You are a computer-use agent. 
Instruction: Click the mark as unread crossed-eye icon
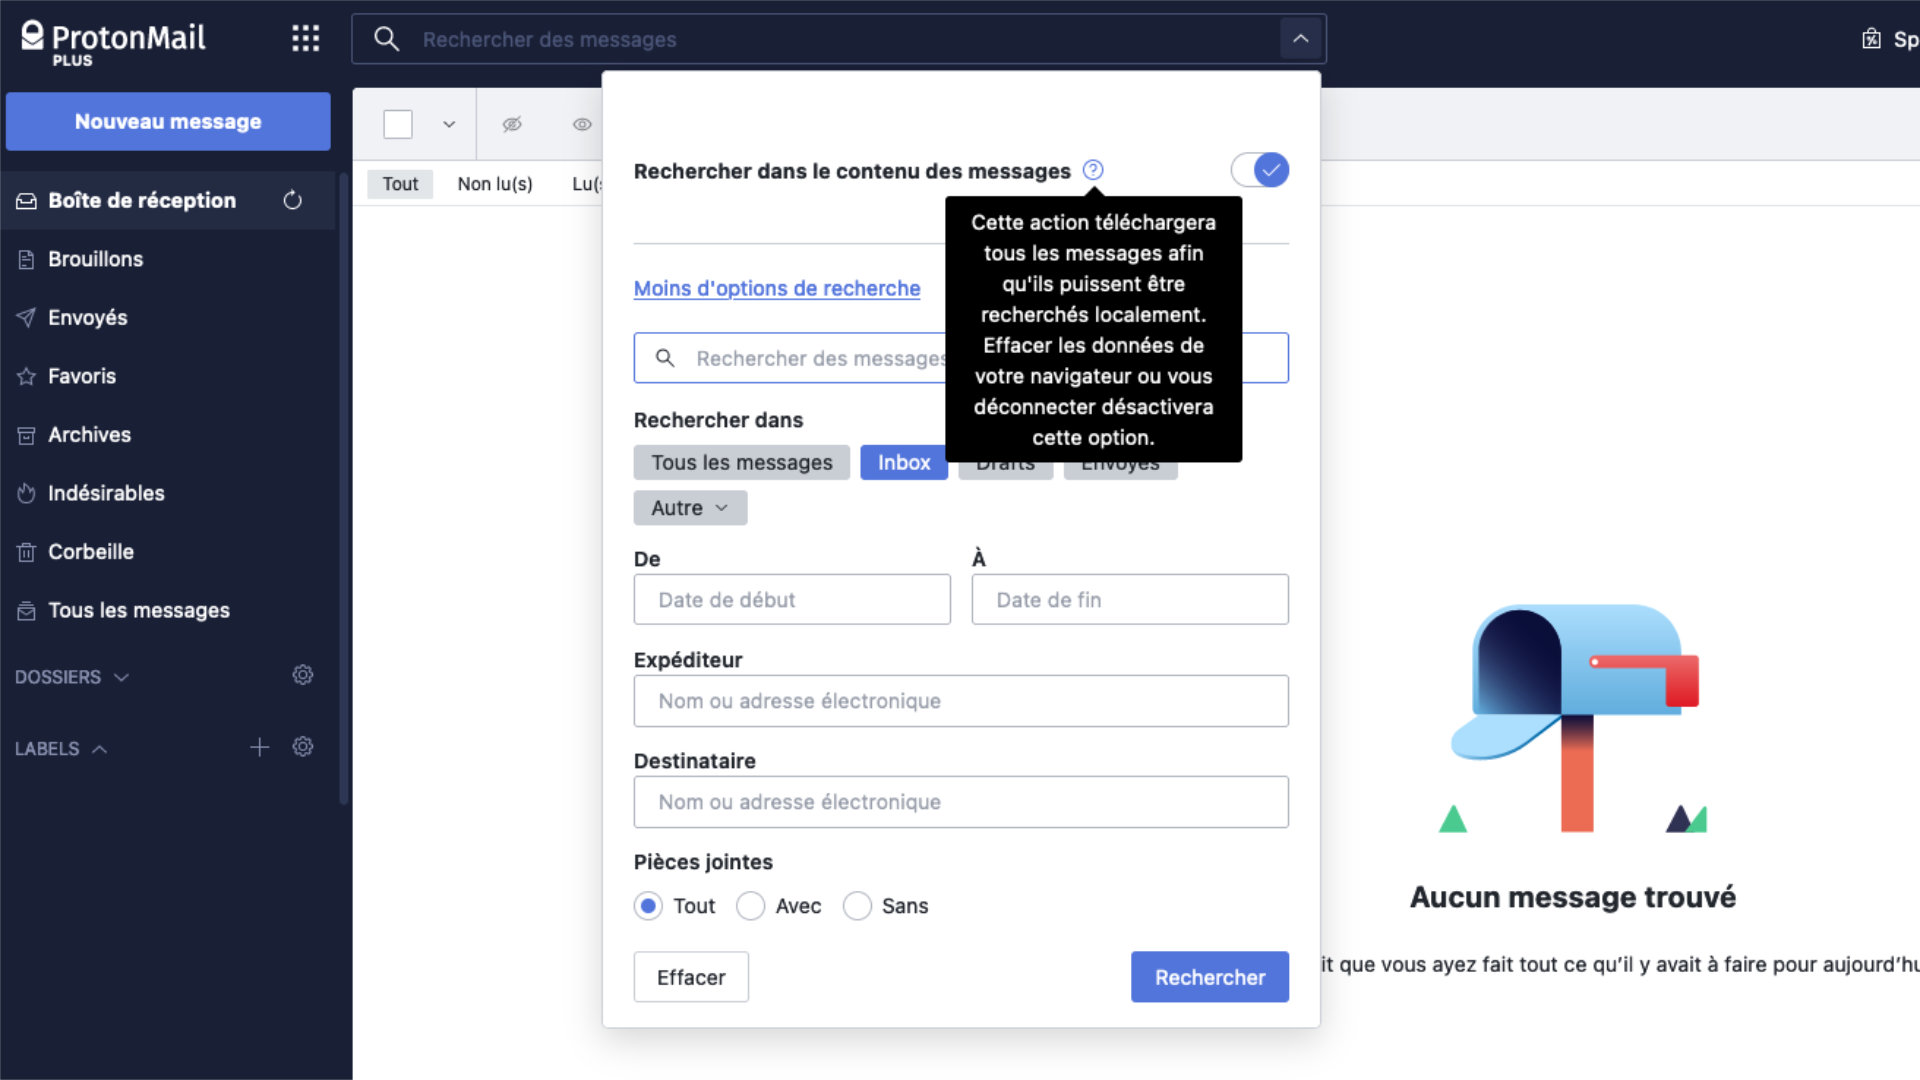[x=512, y=124]
